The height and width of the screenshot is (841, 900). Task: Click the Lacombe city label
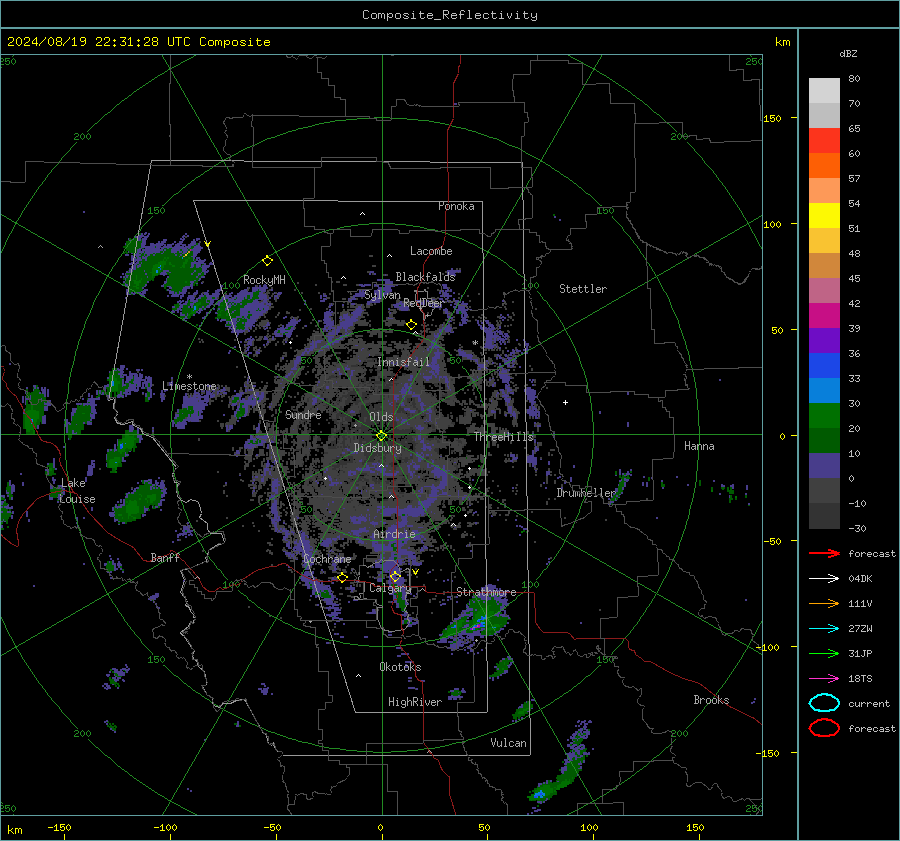(431, 251)
